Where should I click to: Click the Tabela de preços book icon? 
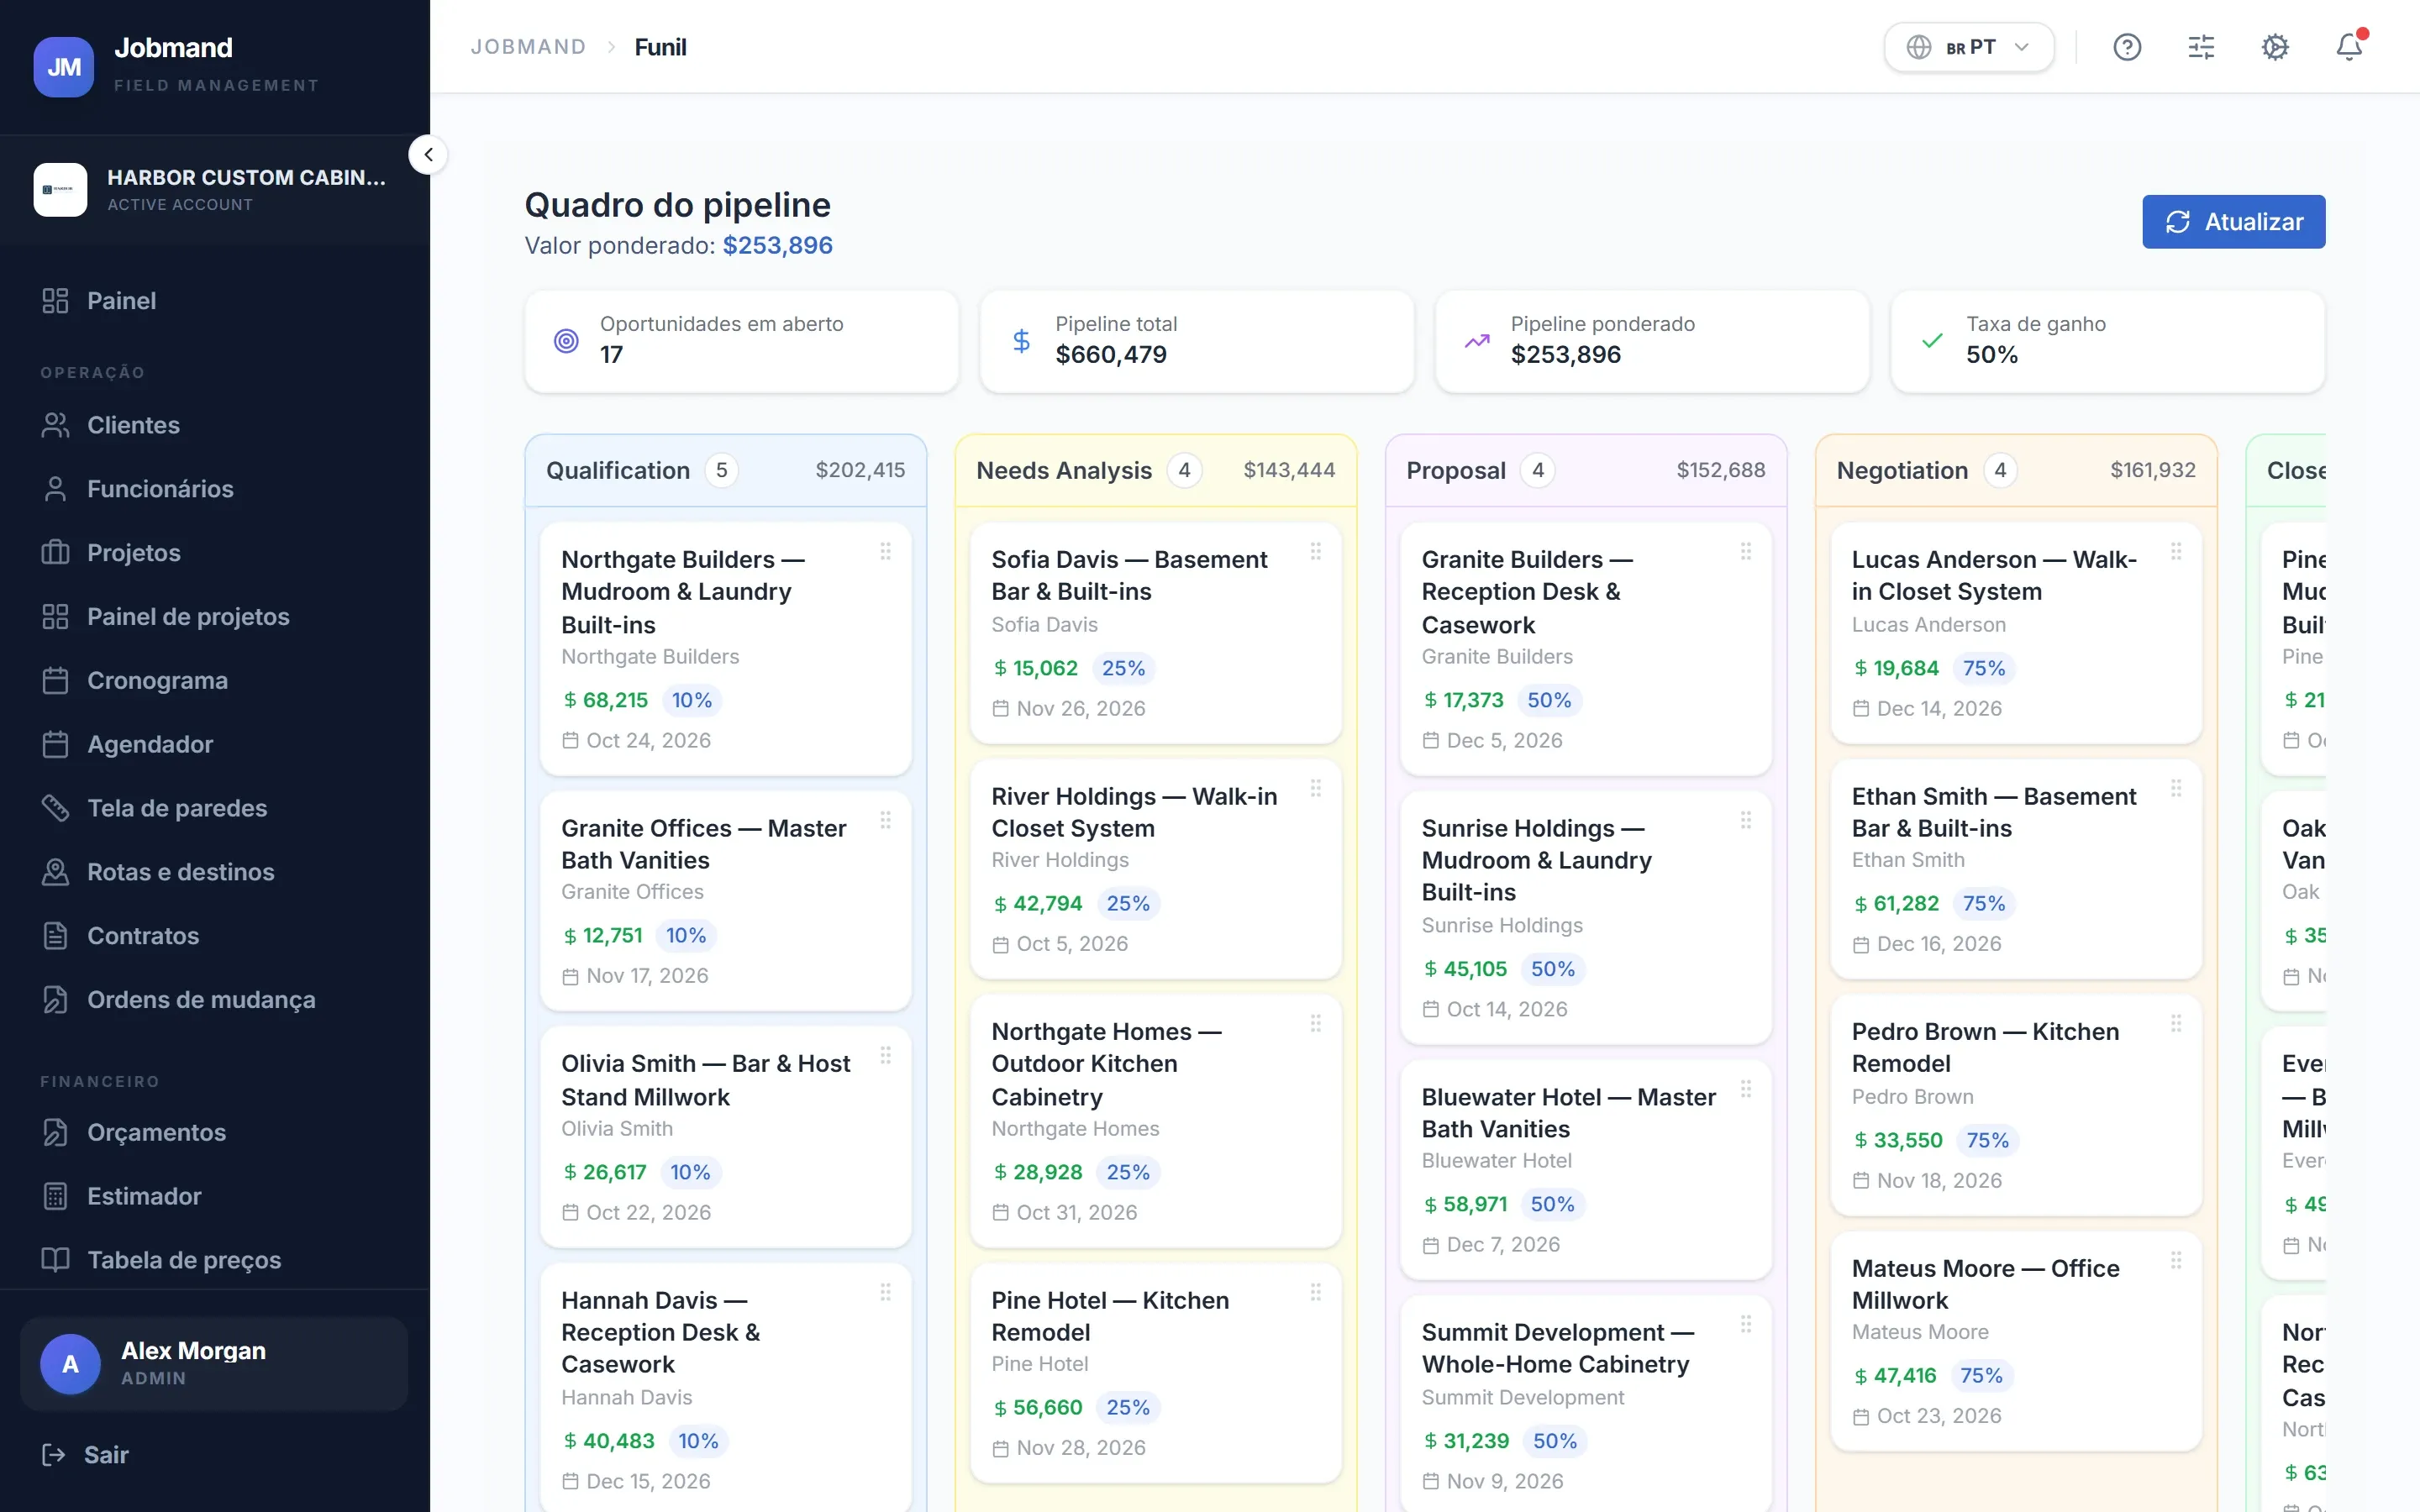pyautogui.click(x=55, y=1260)
